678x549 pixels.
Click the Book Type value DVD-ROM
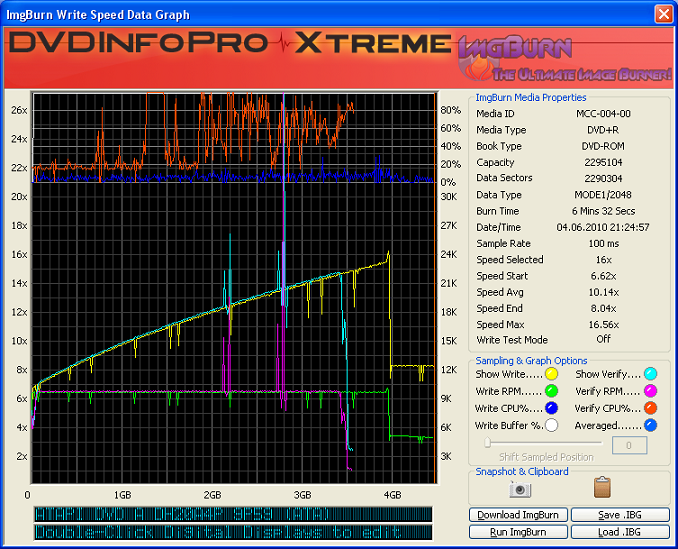tap(603, 146)
